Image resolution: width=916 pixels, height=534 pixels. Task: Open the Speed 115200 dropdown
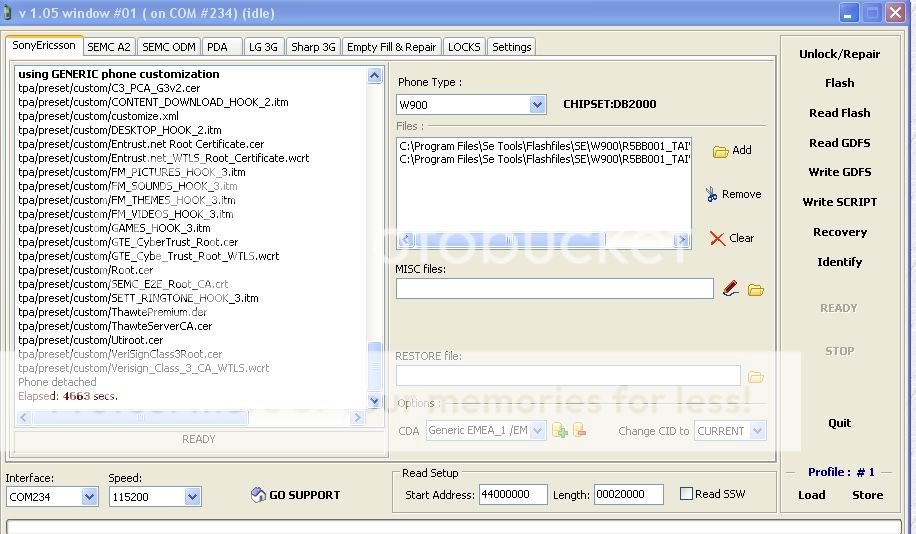[192, 497]
